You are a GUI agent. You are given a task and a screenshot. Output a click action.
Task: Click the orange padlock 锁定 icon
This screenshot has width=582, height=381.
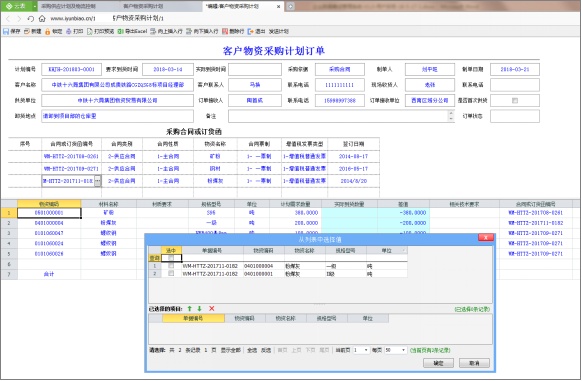click(x=48, y=32)
